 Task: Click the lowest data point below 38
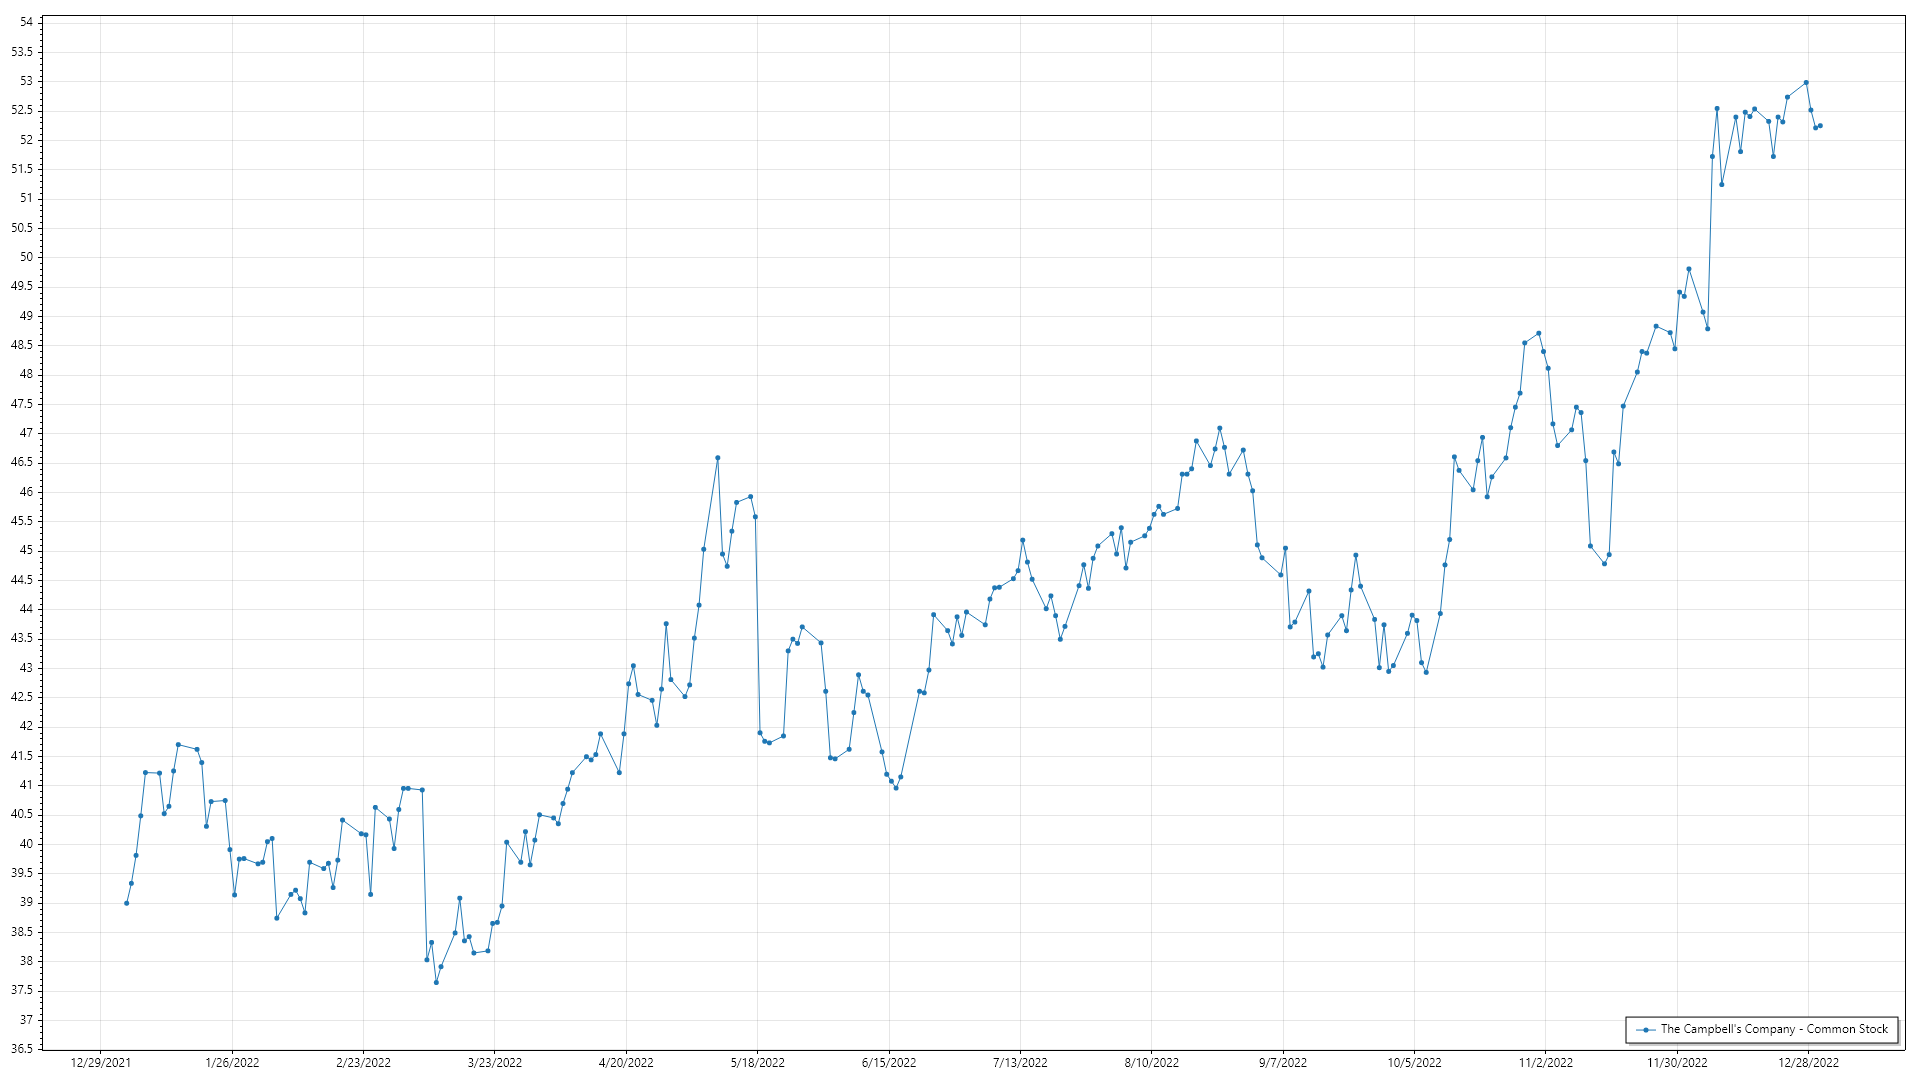pyautogui.click(x=436, y=982)
